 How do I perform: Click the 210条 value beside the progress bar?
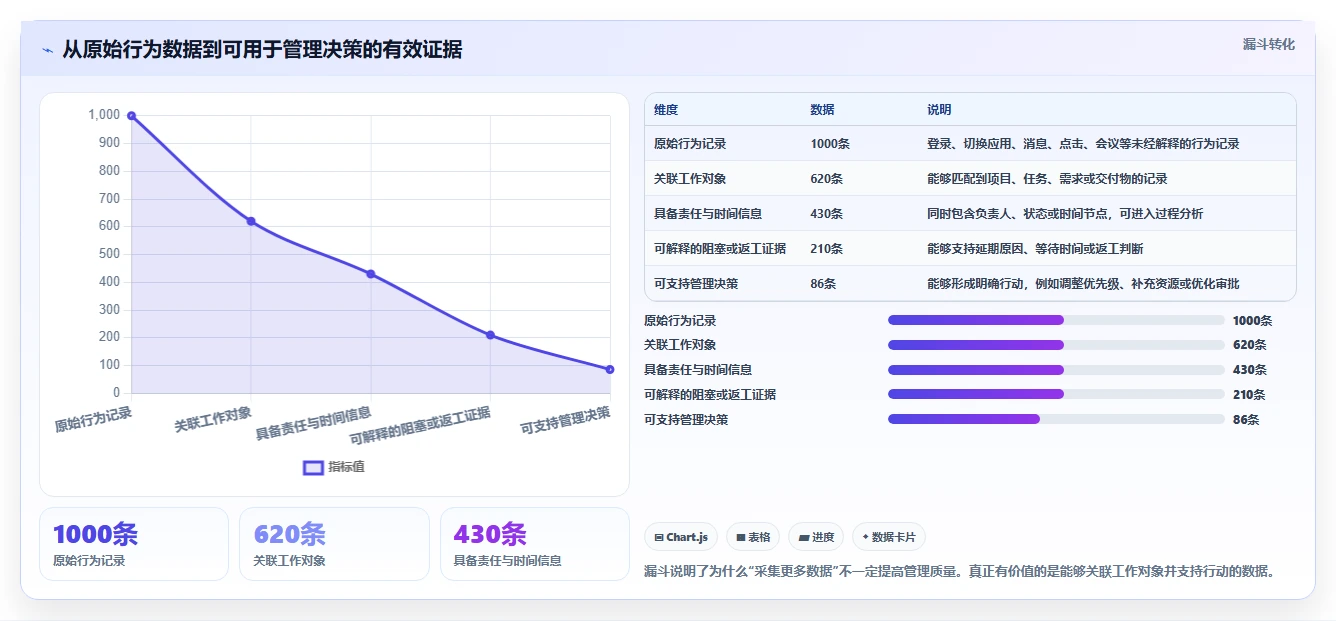1250,395
